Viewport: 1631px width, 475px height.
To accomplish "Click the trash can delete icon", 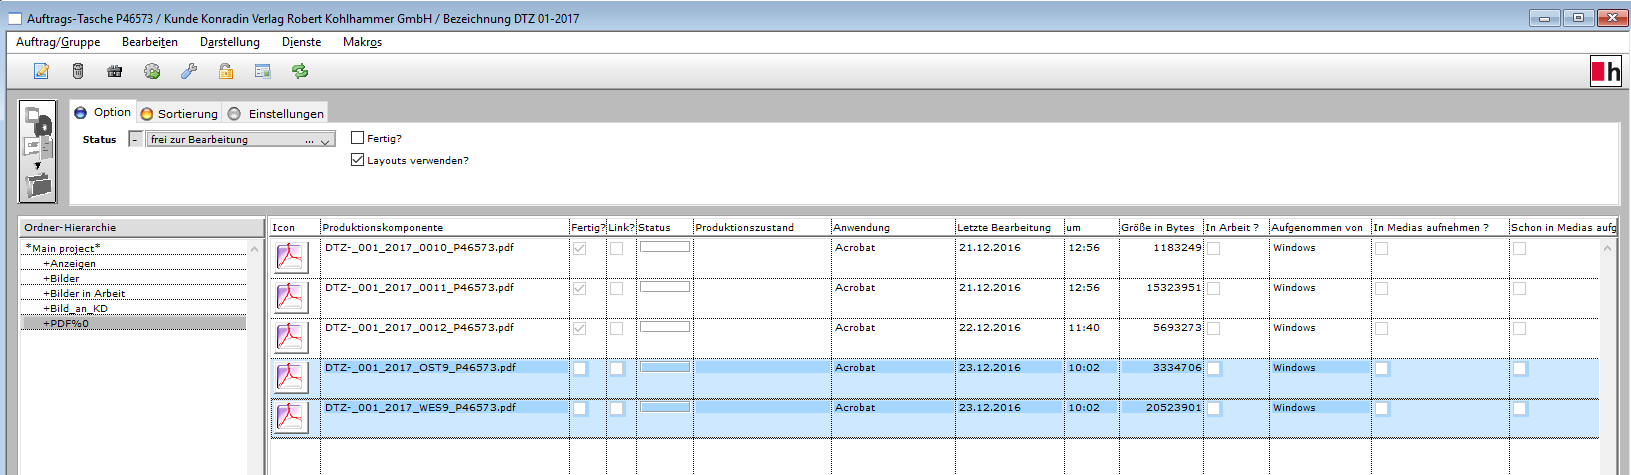I will pos(78,71).
